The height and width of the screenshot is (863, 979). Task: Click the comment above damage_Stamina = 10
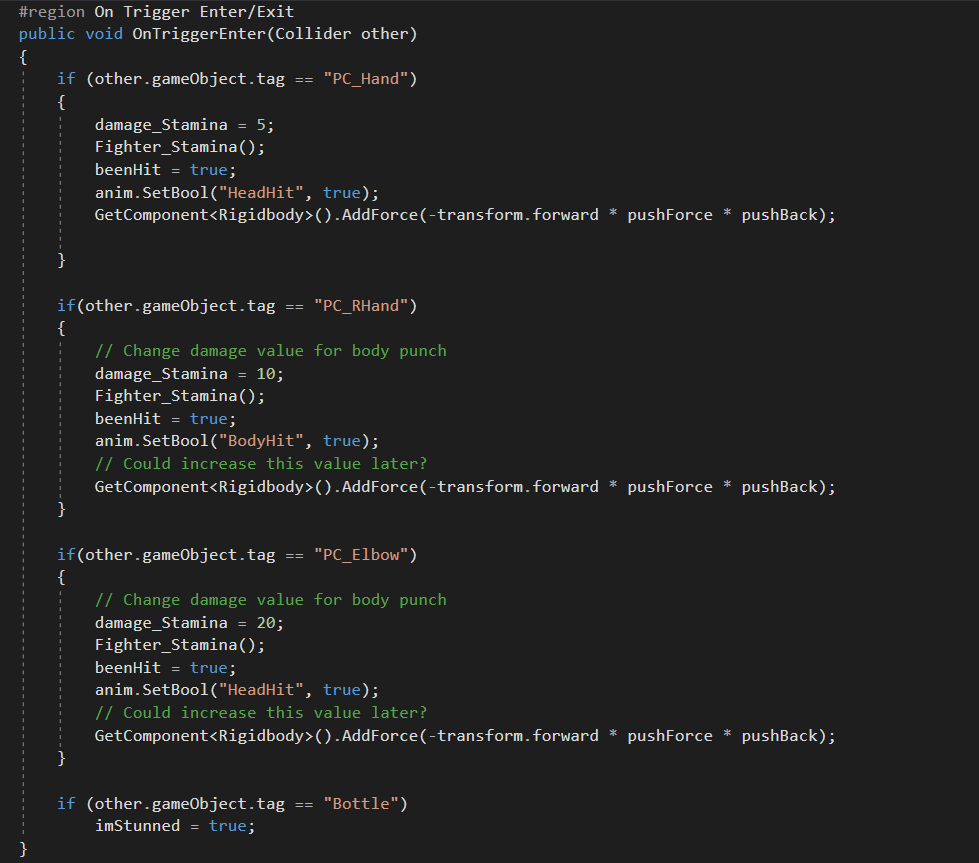[x=270, y=351]
